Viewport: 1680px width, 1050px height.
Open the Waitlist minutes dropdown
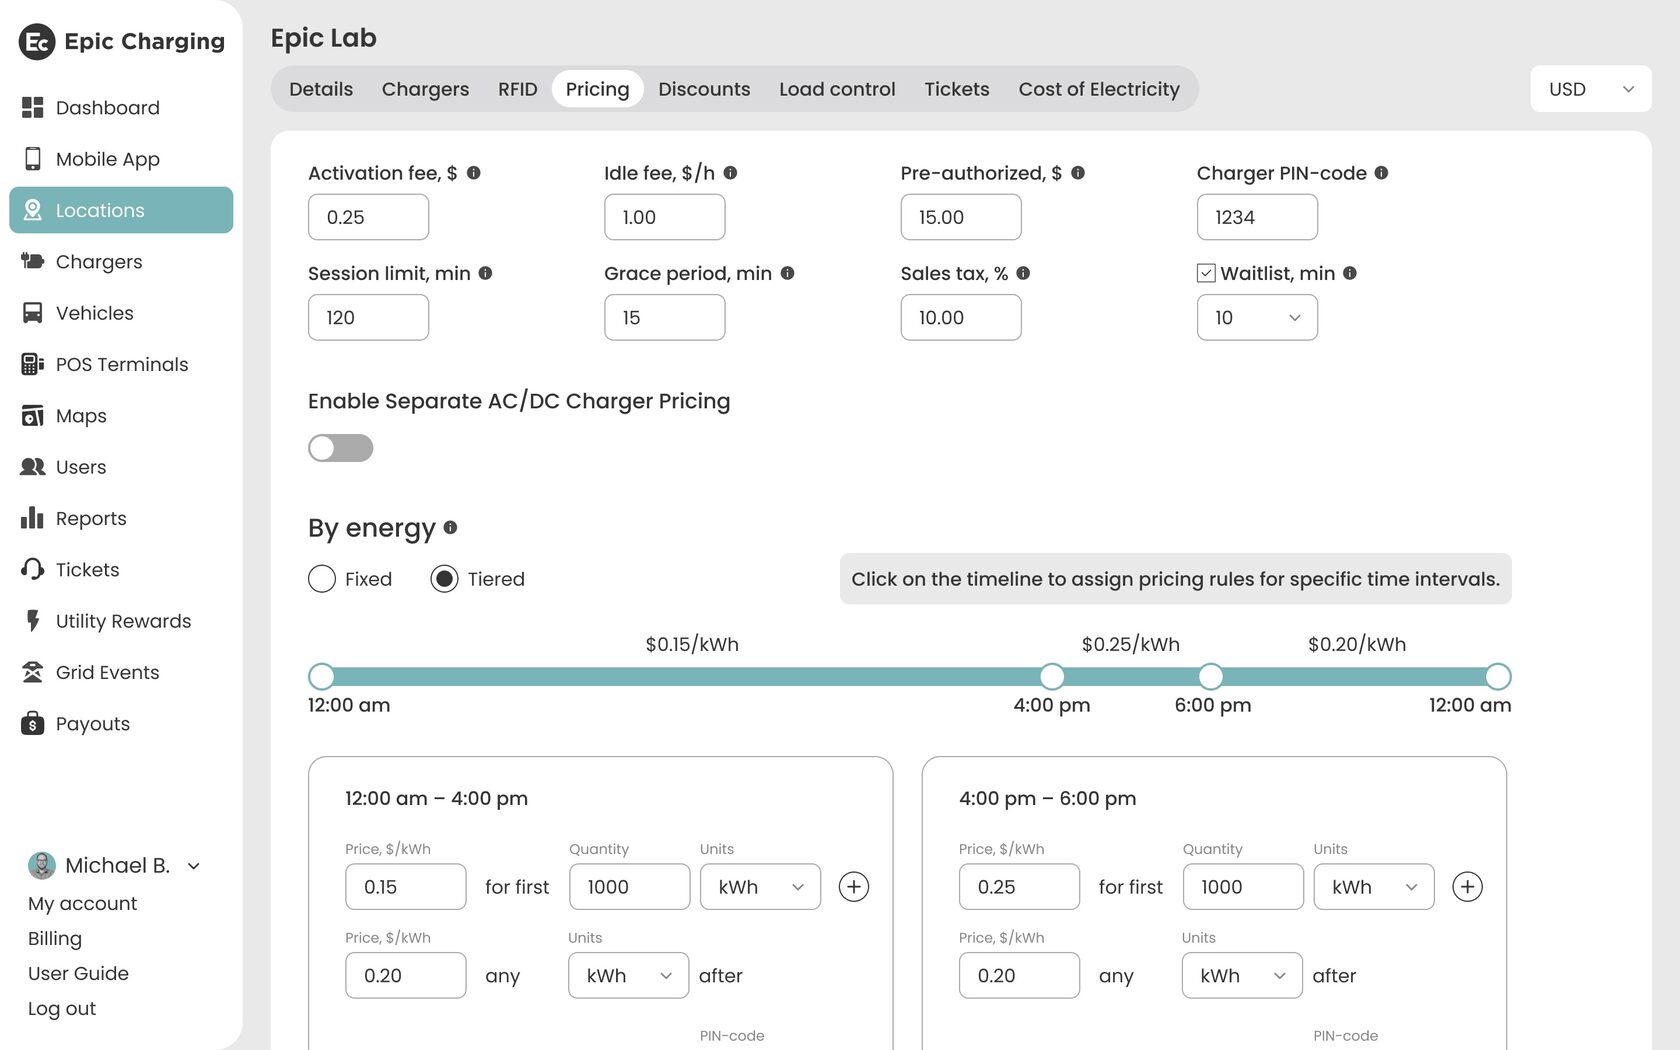1257,318
